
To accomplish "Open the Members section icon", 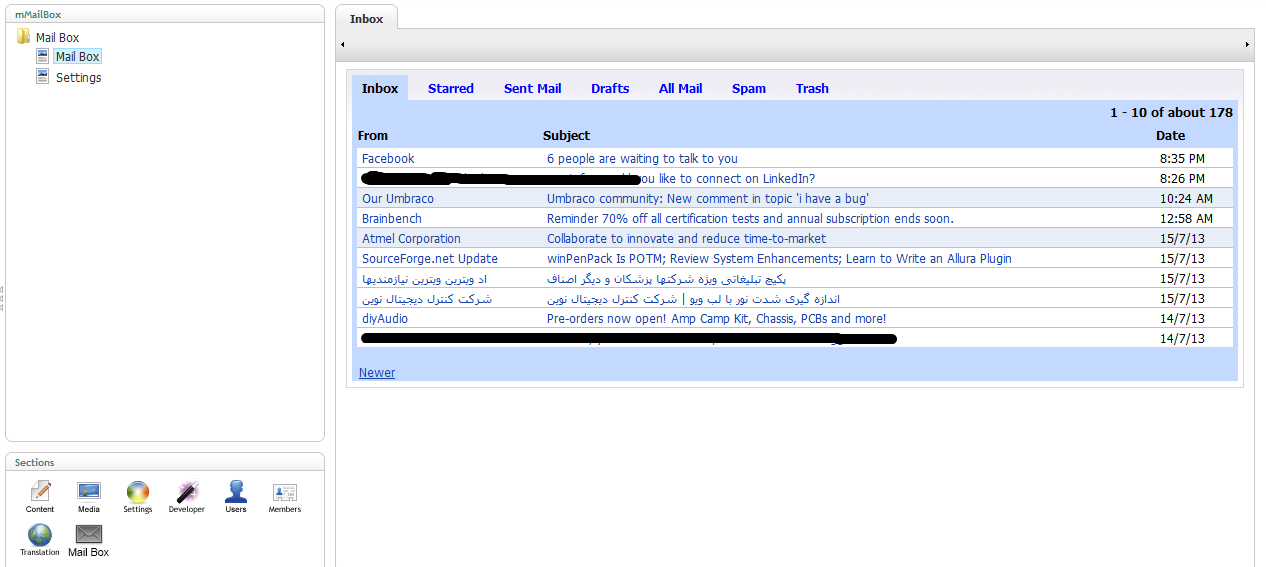I will point(285,492).
